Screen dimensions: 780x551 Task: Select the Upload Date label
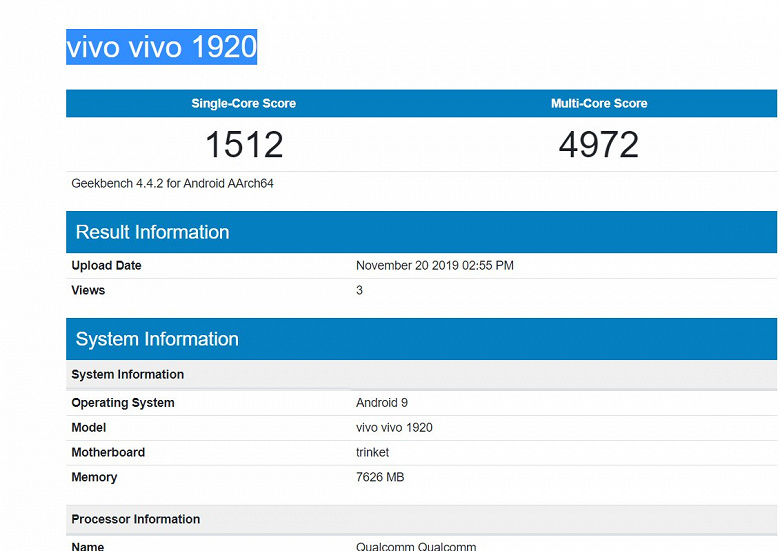[x=106, y=266]
